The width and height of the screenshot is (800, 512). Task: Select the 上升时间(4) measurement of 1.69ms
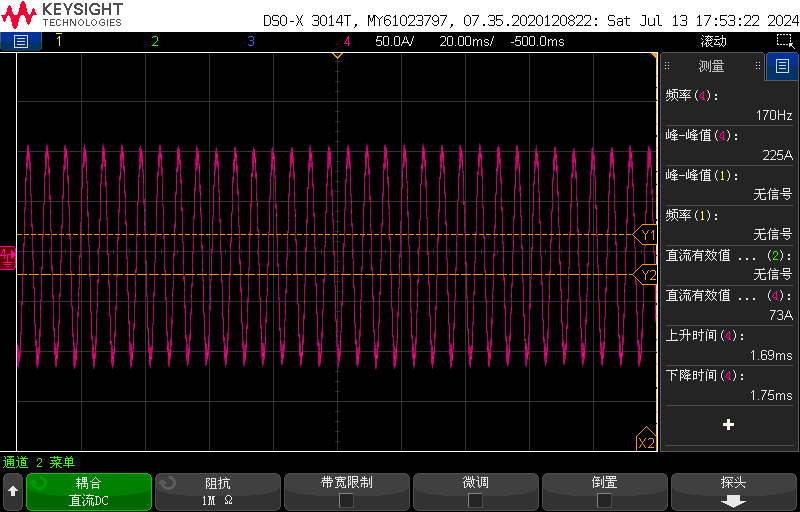tap(729, 345)
